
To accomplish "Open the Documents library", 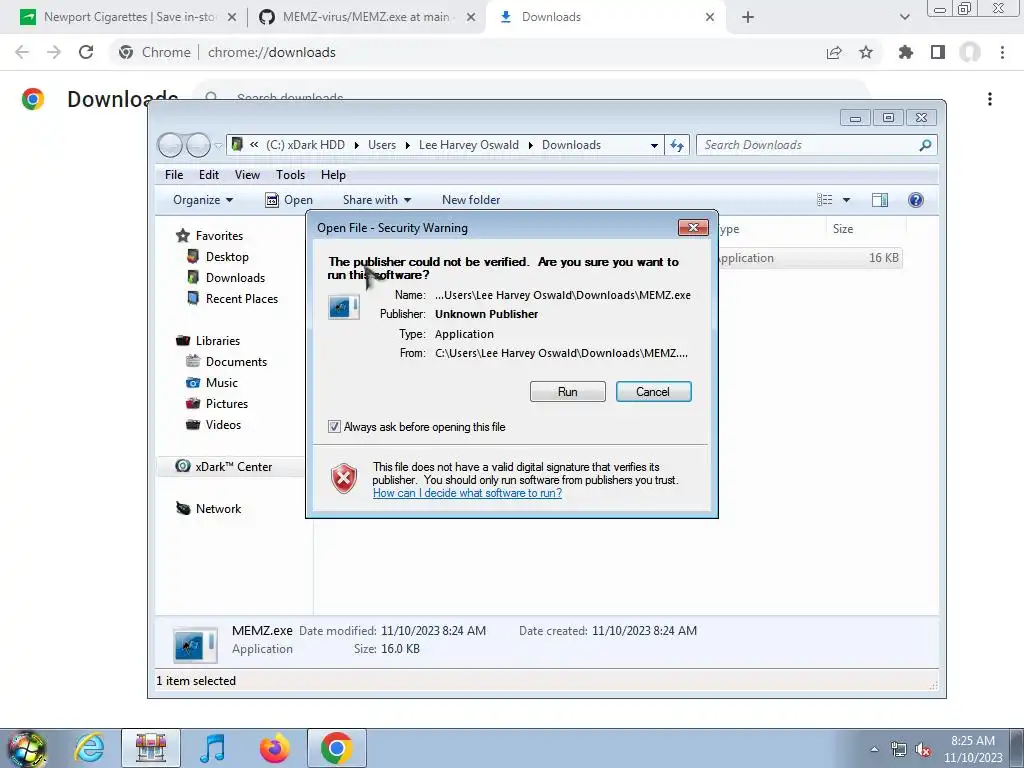I will [236, 362].
